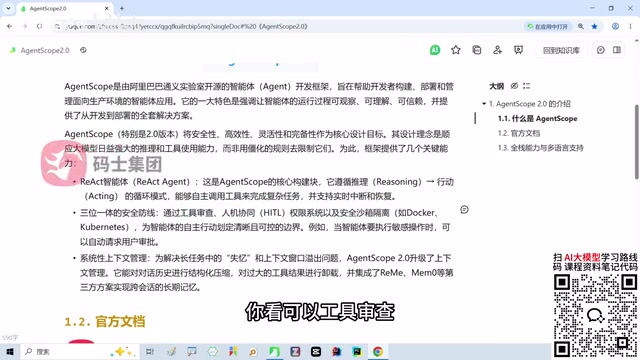Screen dimensions: 640x360
Task: Open the Windows Start menu
Action: [x=10, y=351]
